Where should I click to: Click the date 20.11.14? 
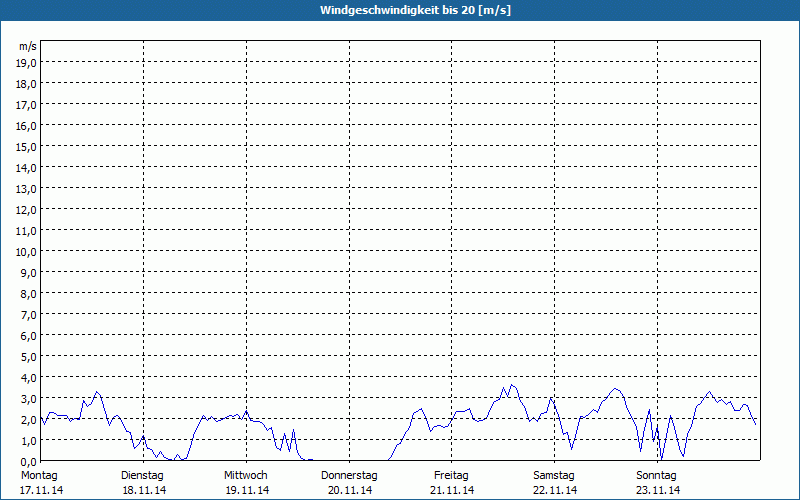click(x=350, y=490)
